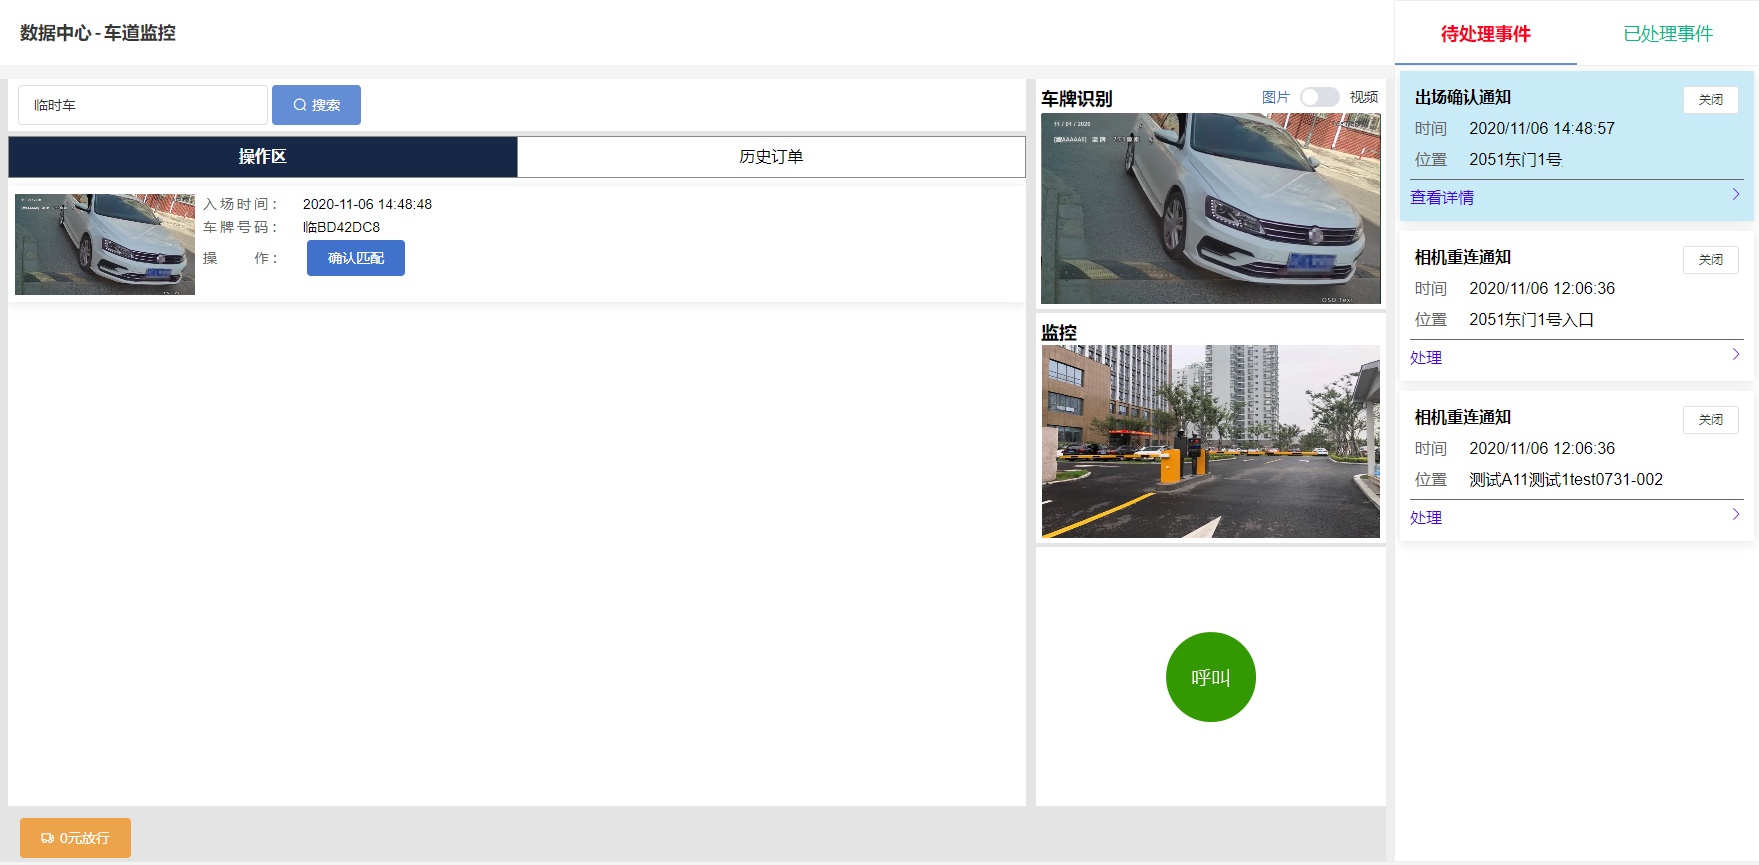Click the 监控 barrier gate camera feed
This screenshot has height=865, width=1759.
[x=1210, y=441]
